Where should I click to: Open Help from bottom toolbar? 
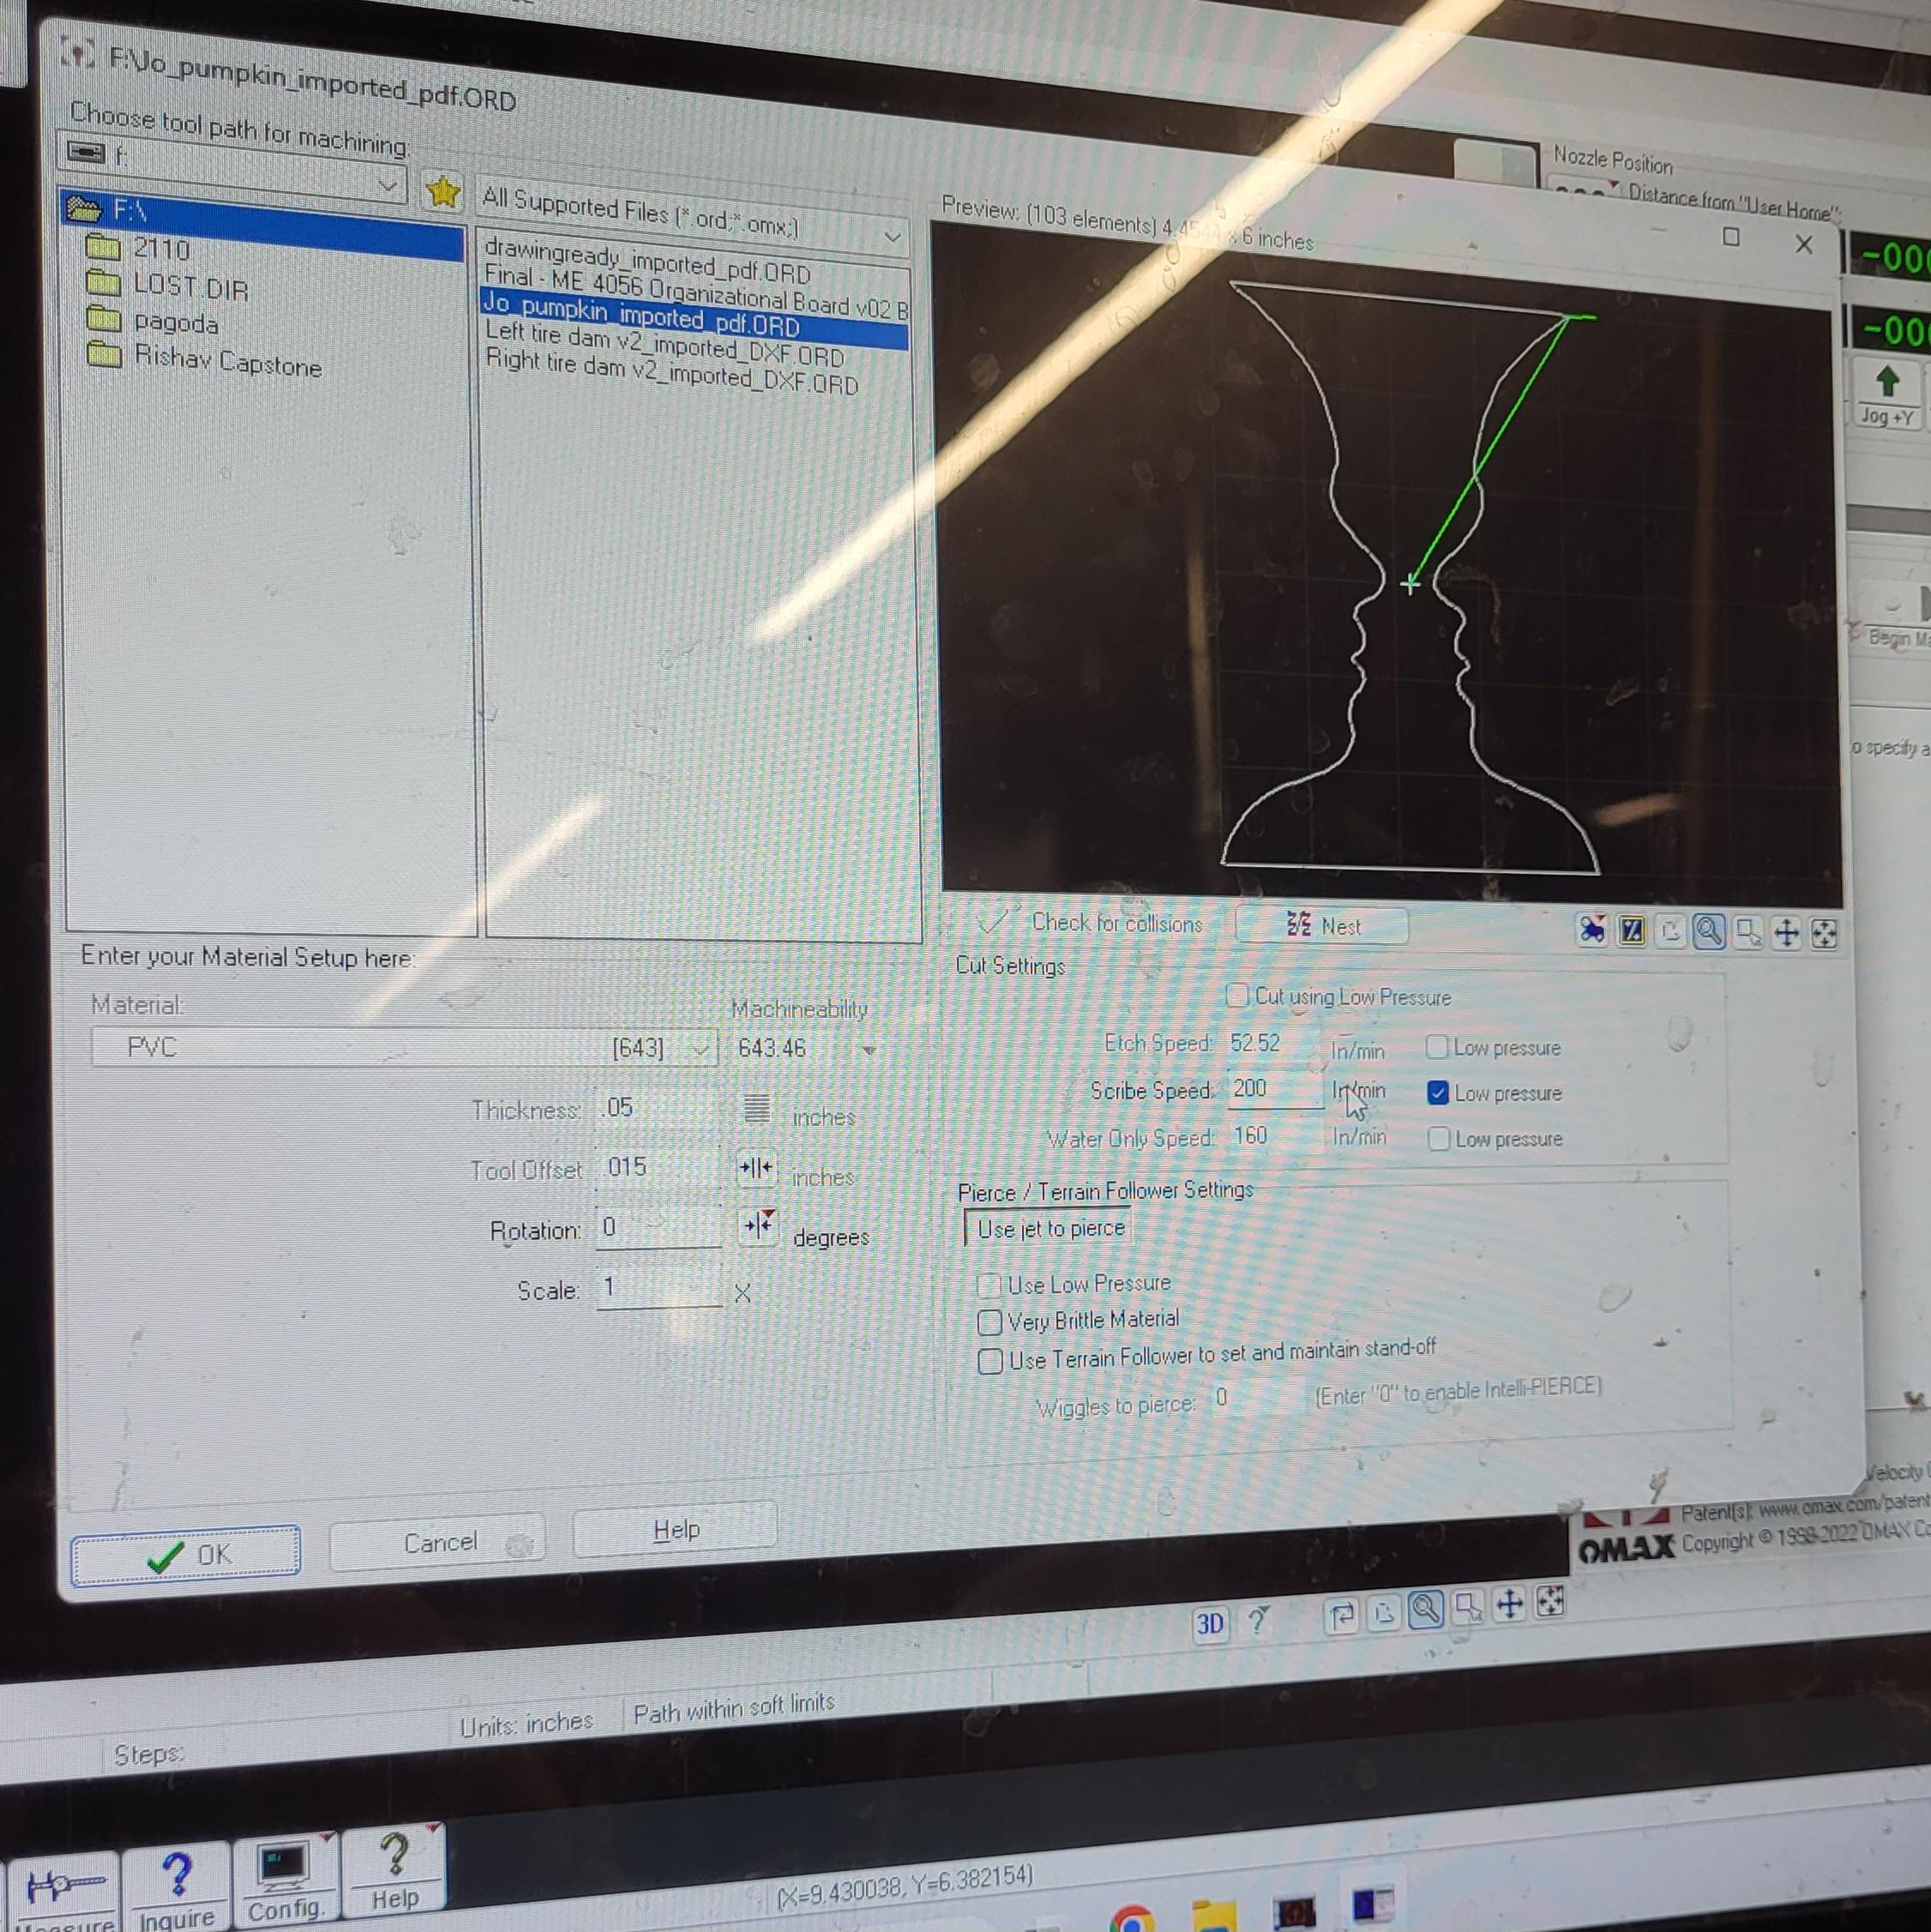click(x=394, y=1871)
